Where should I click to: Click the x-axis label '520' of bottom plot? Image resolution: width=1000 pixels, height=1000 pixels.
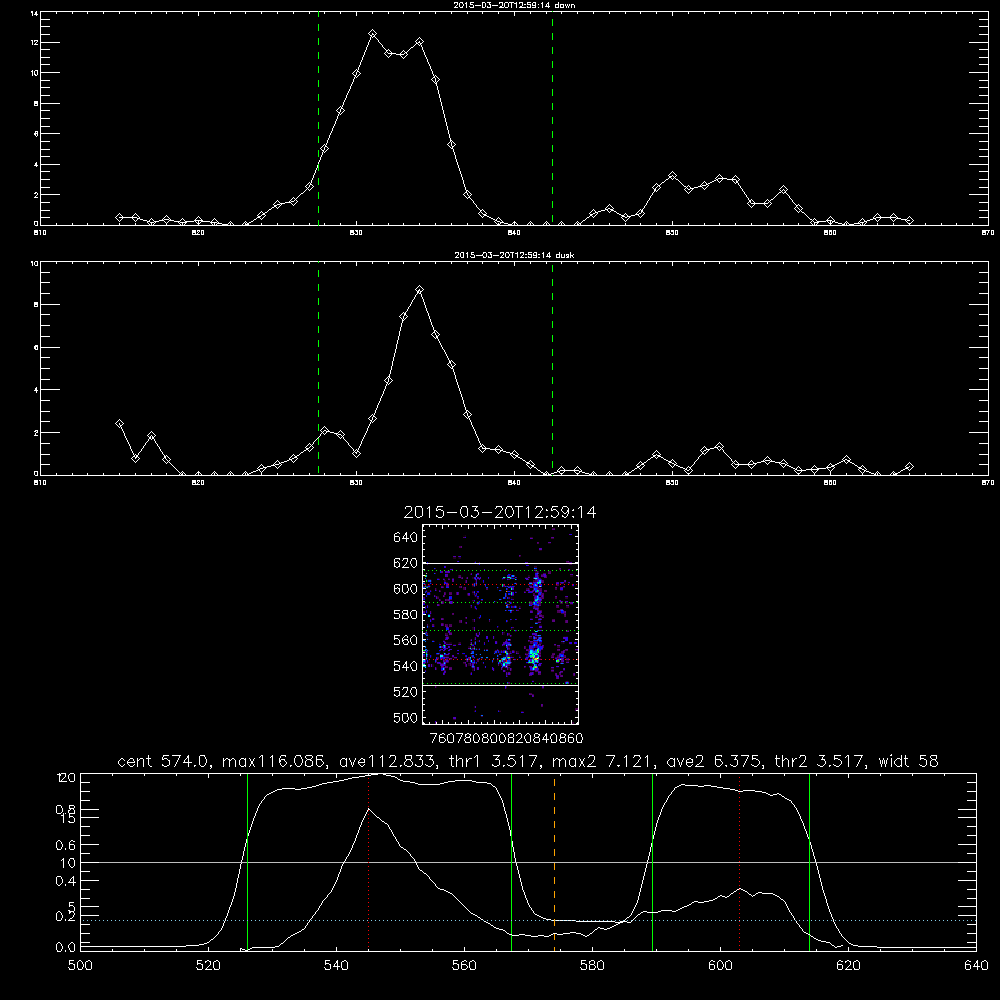(x=209, y=966)
